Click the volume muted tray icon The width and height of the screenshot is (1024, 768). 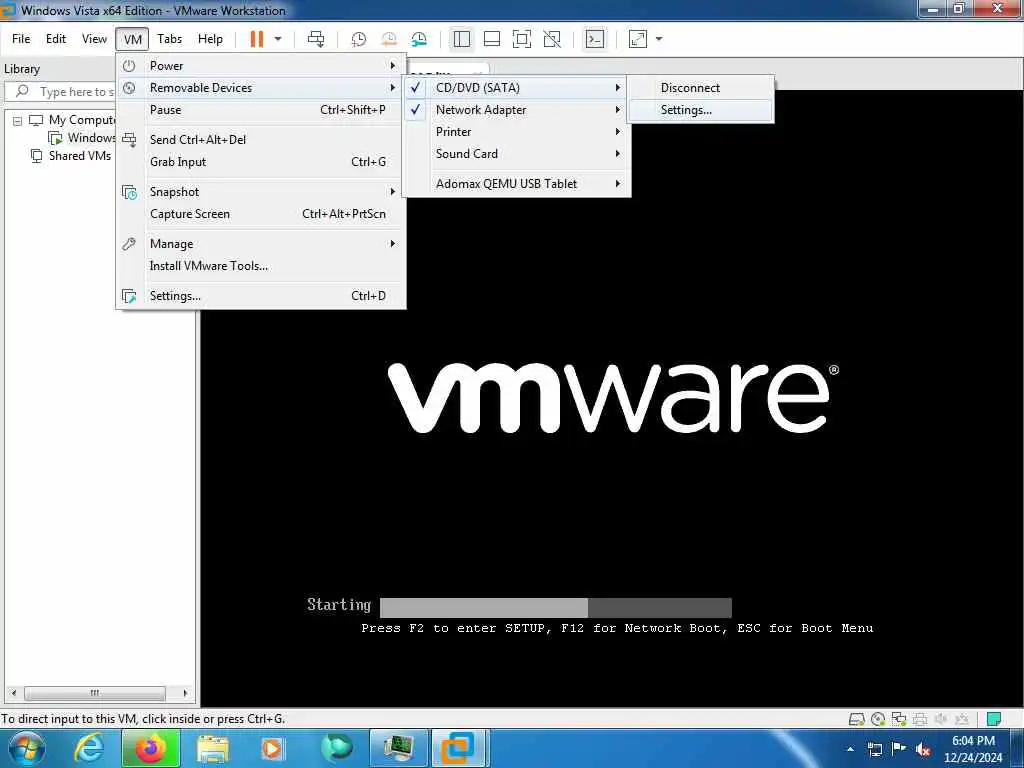point(923,749)
